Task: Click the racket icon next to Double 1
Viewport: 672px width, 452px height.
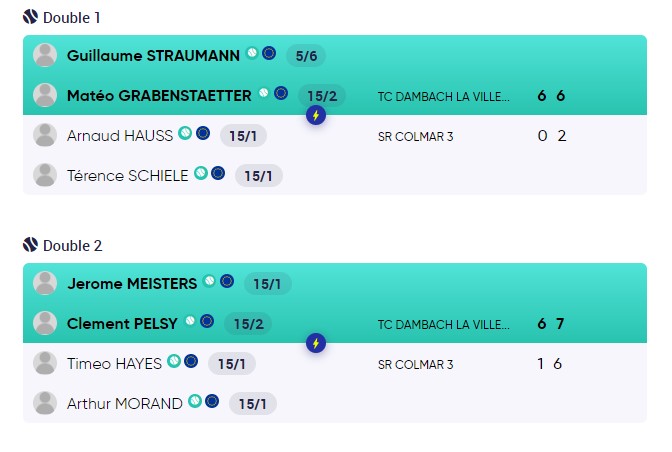Action: click(x=30, y=17)
